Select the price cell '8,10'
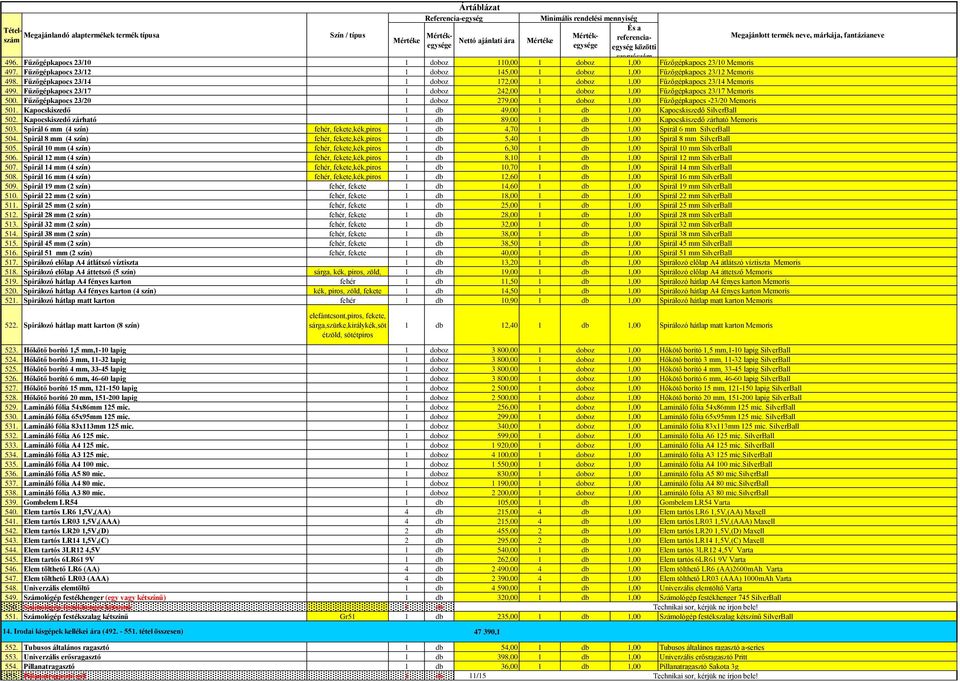The width and height of the screenshot is (960, 681). pos(487,158)
